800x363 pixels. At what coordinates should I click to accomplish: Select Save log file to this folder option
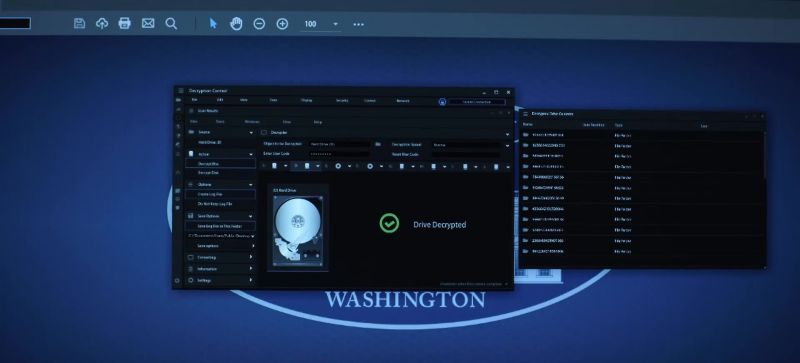[220, 226]
